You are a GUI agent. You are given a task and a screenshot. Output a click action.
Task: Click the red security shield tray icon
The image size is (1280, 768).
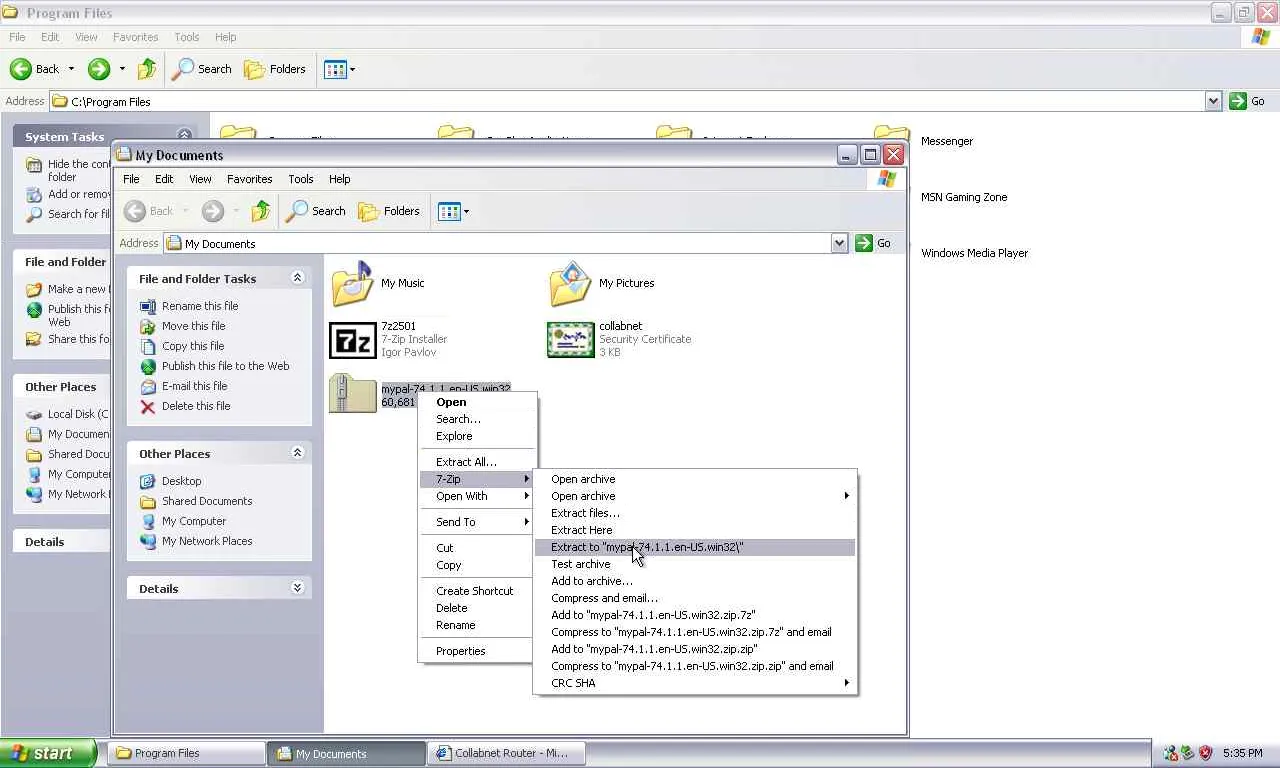1205,753
